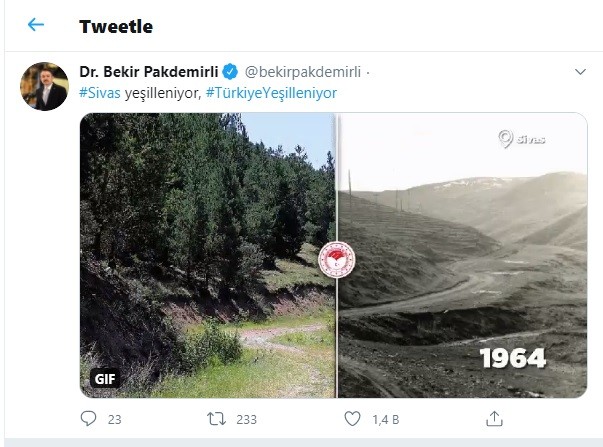
Task: Open the #TürkiyeYeşilleniyor hashtag
Action: [273, 92]
